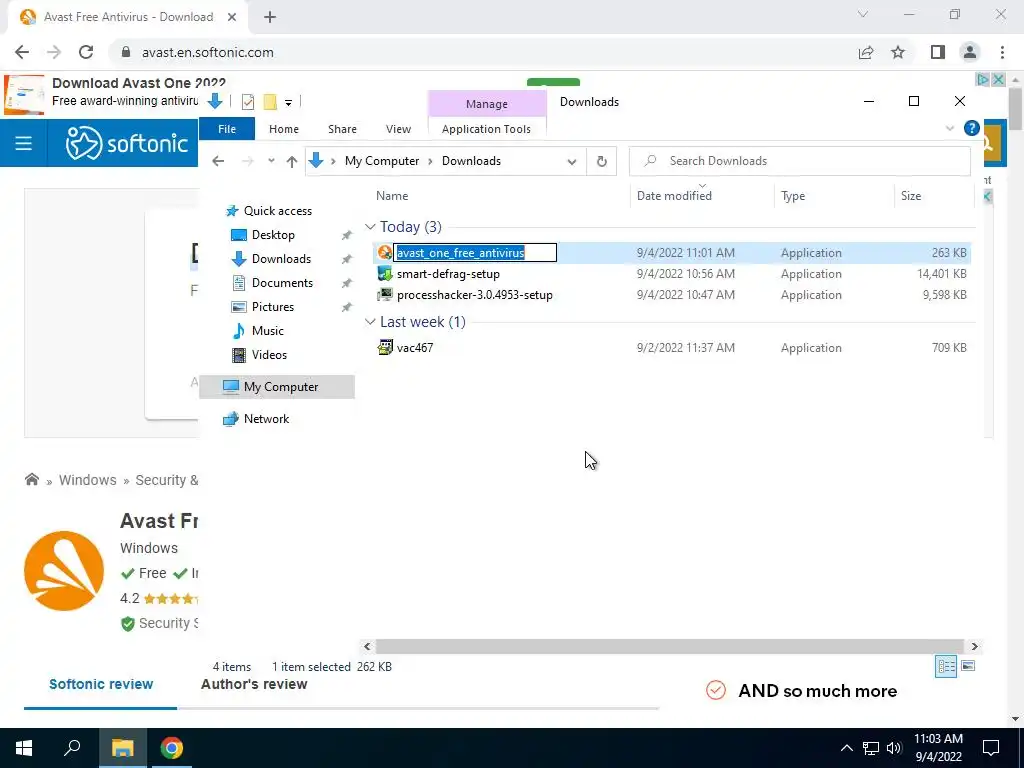Click the Explorer horizontal scrollbar track
1024x768 pixels.
(x=669, y=646)
